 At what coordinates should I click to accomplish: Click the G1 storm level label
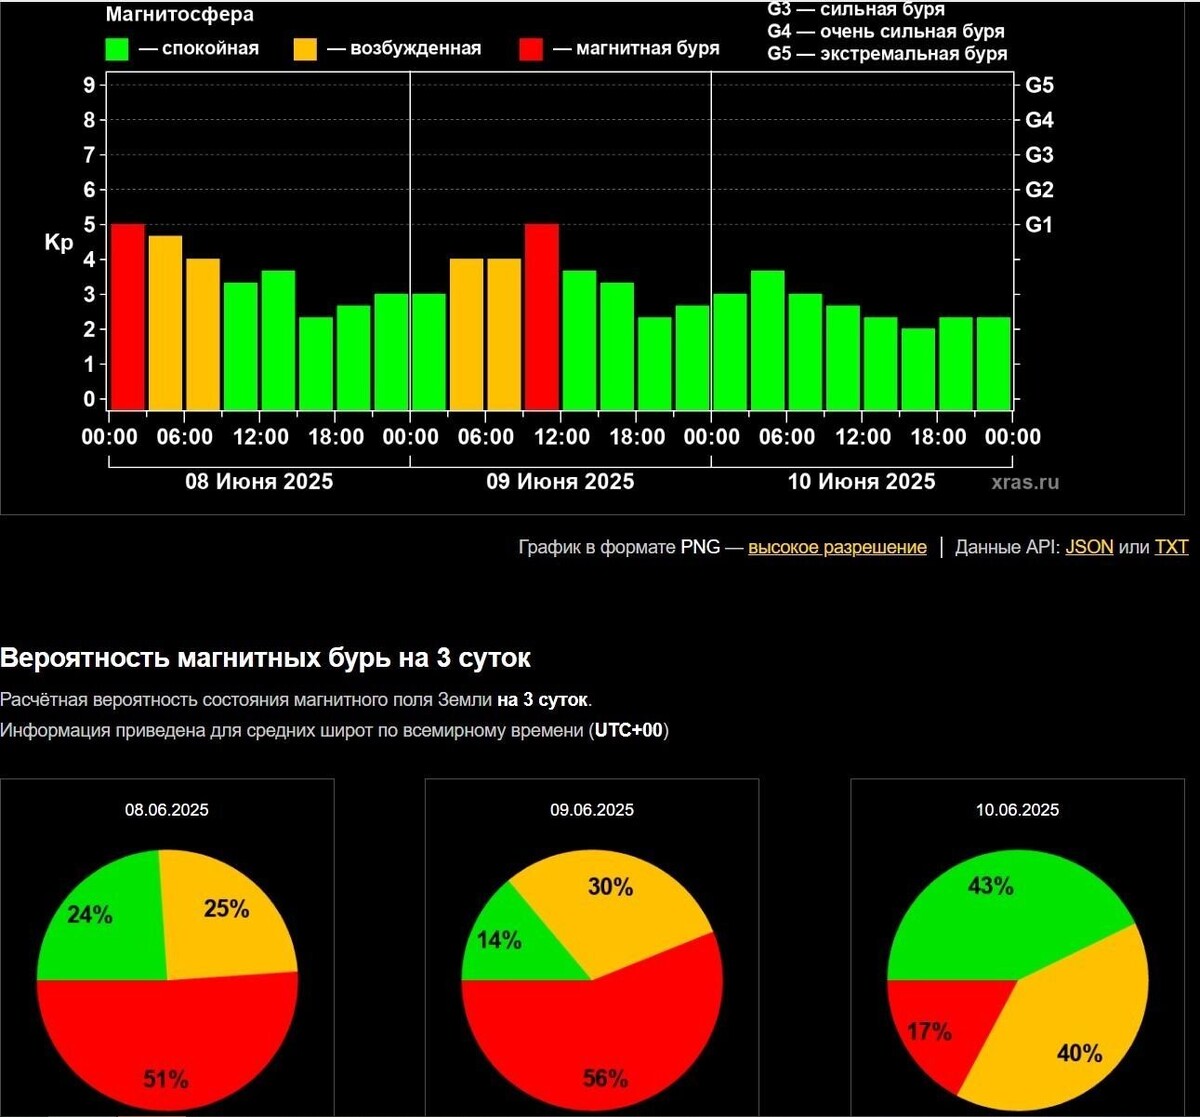1040,225
